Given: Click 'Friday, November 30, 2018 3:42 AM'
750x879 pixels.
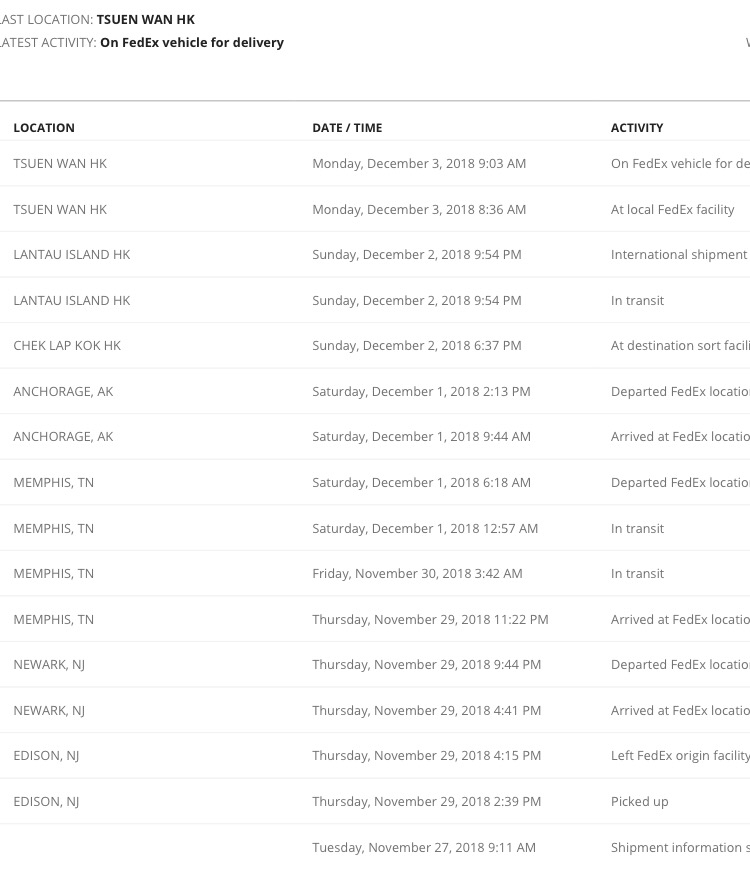Looking at the screenshot, I should click(x=417, y=573).
